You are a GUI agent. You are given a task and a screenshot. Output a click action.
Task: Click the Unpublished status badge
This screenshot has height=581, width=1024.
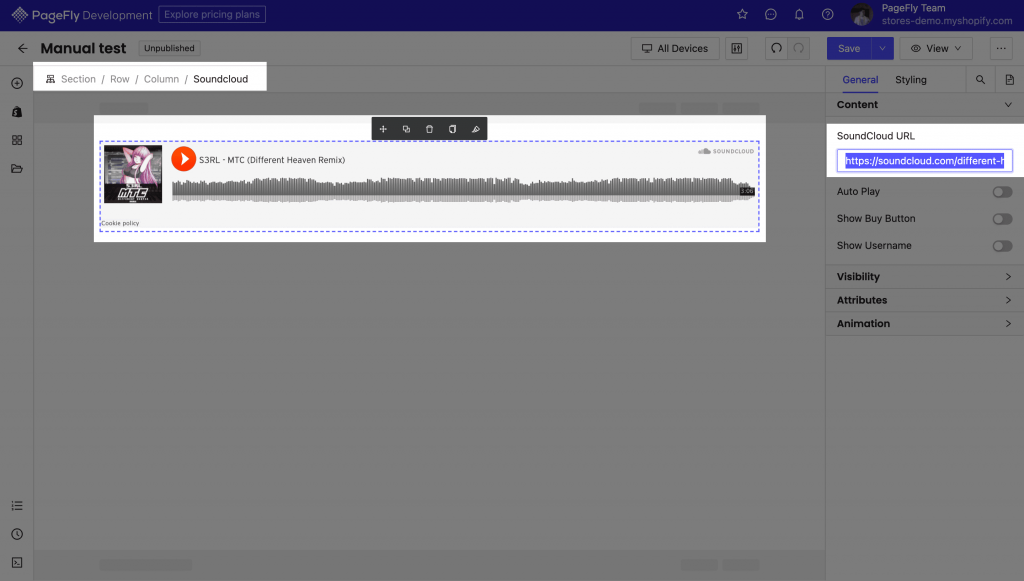click(169, 48)
